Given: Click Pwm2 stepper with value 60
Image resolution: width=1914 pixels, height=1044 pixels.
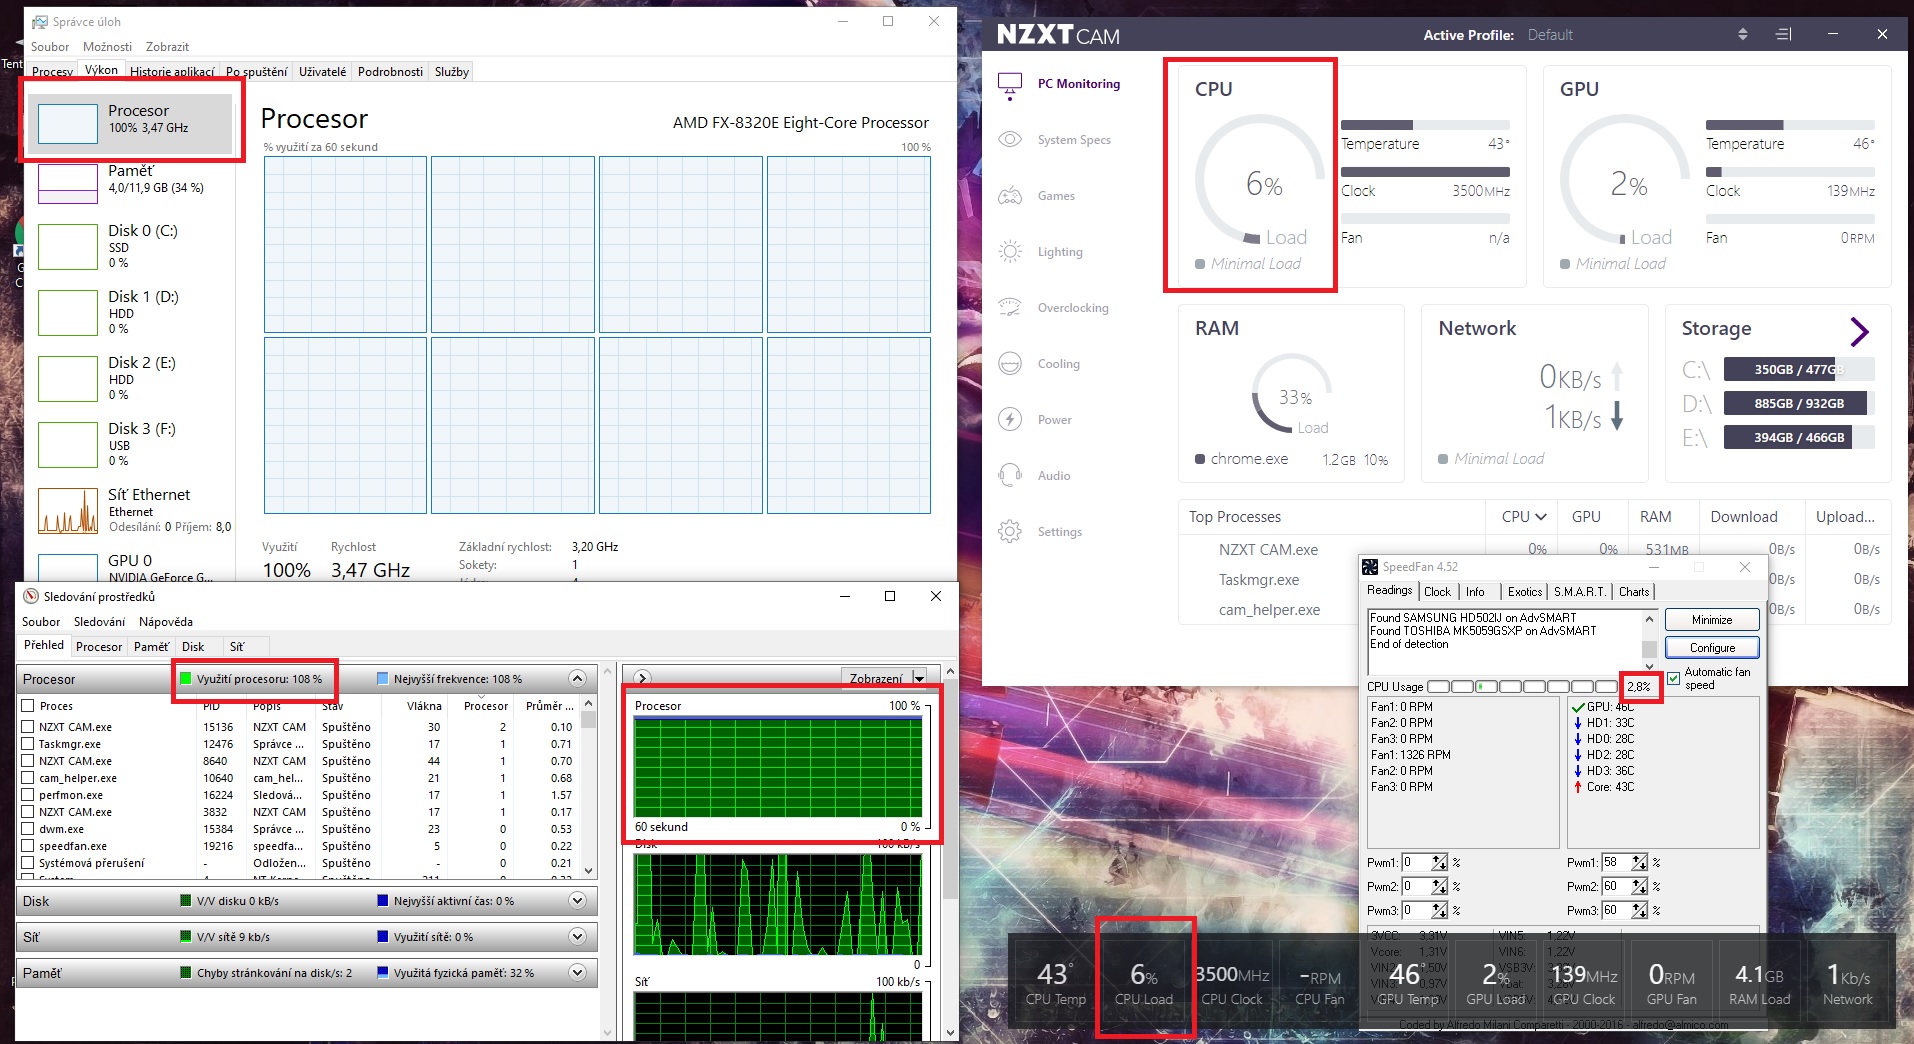Looking at the screenshot, I should (1638, 886).
